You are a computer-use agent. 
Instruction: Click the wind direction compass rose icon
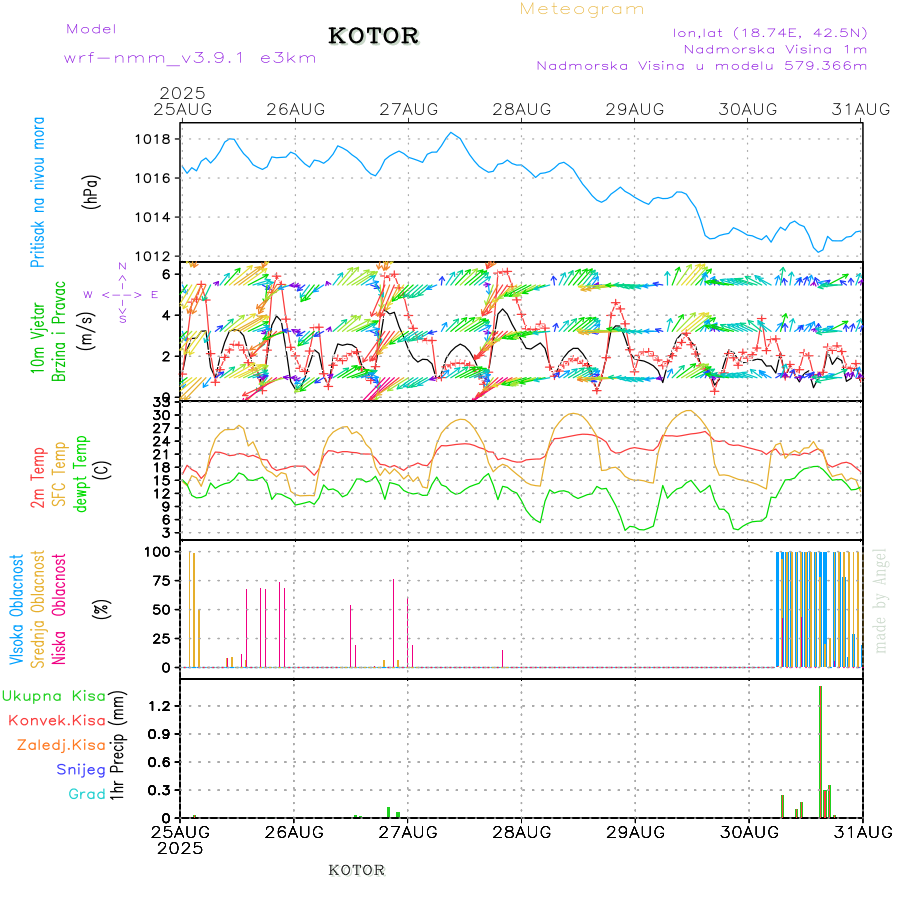coord(122,294)
